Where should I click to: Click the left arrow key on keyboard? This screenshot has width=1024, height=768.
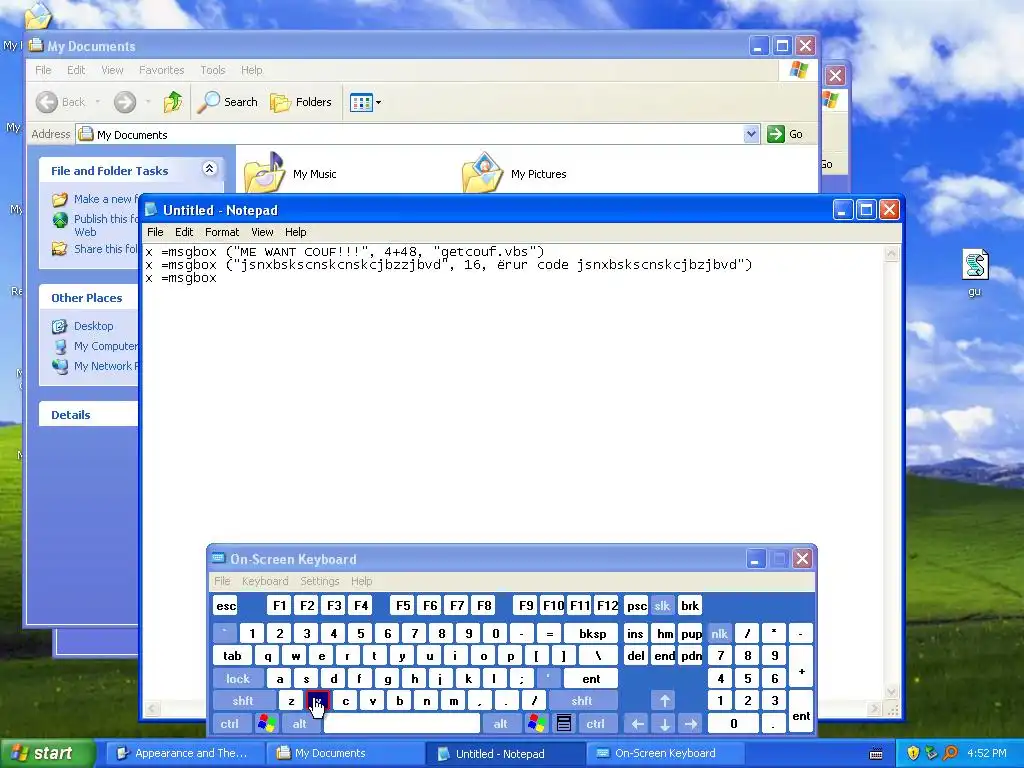point(637,724)
